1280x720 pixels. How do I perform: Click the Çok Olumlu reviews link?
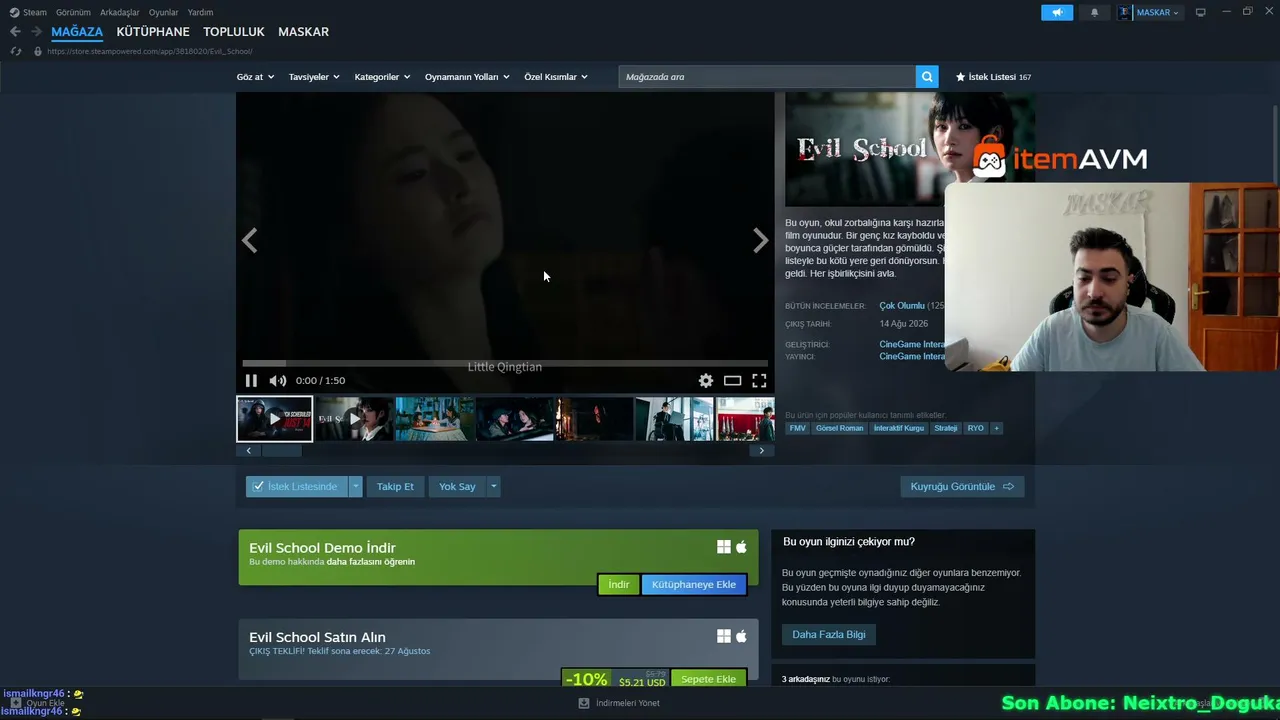(x=902, y=306)
